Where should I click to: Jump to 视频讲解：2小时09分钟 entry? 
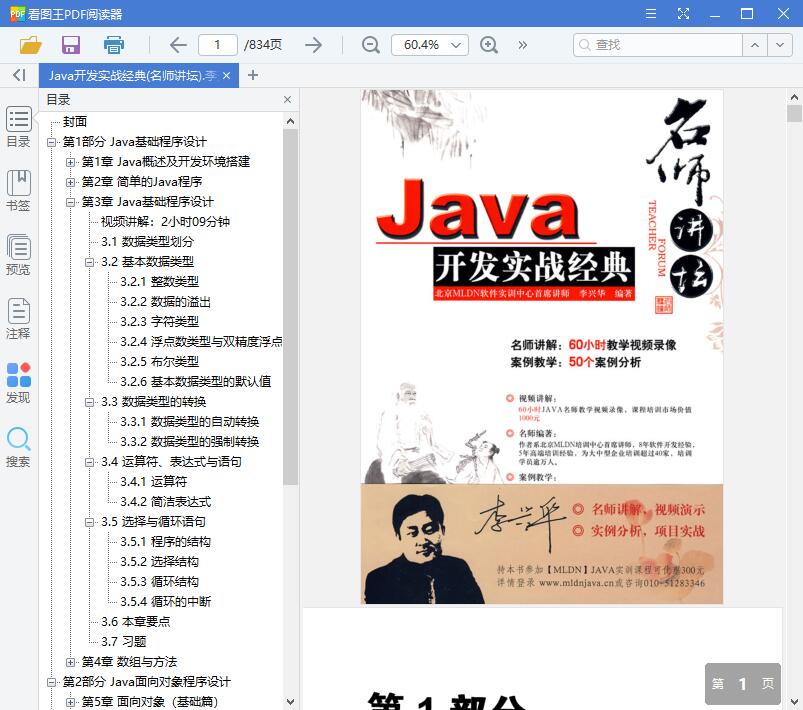click(x=165, y=222)
